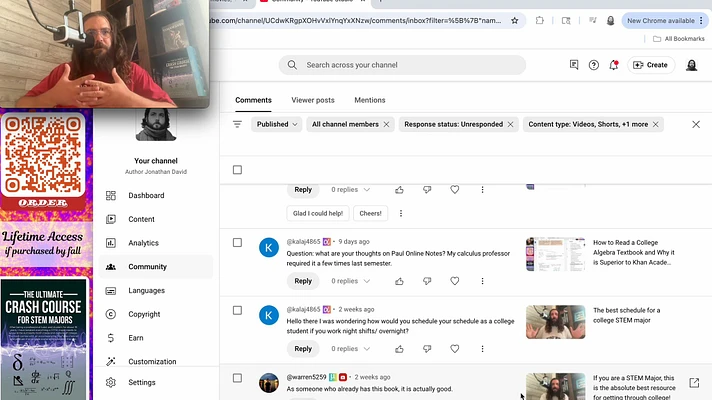Open the feedback icon beside help

[574, 65]
